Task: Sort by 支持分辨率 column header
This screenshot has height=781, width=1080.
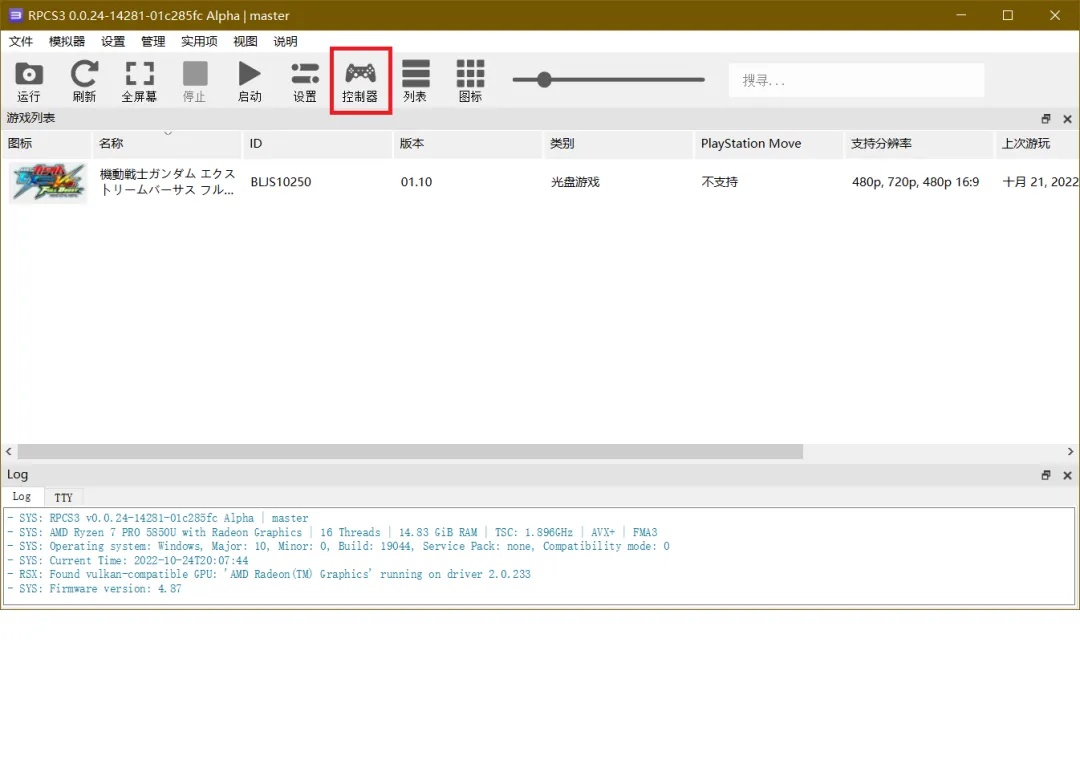Action: click(920, 144)
